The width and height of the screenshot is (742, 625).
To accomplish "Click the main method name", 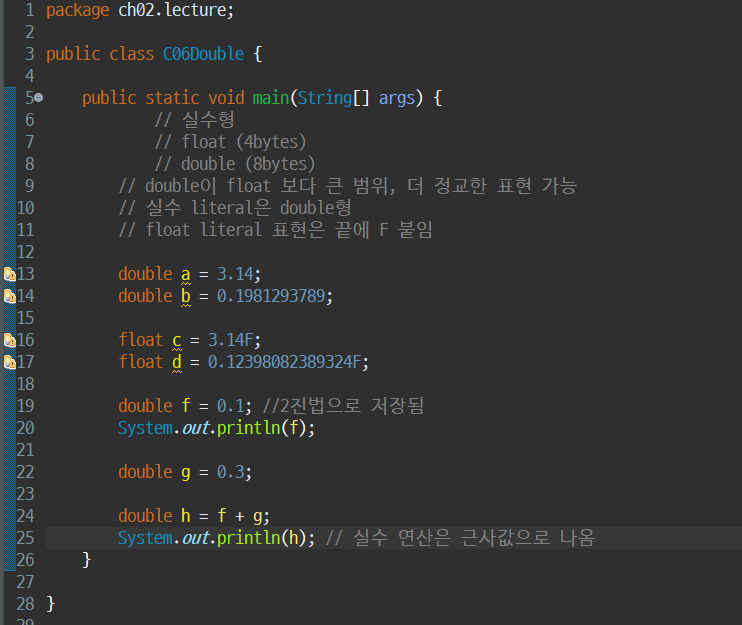I will pos(271,98).
